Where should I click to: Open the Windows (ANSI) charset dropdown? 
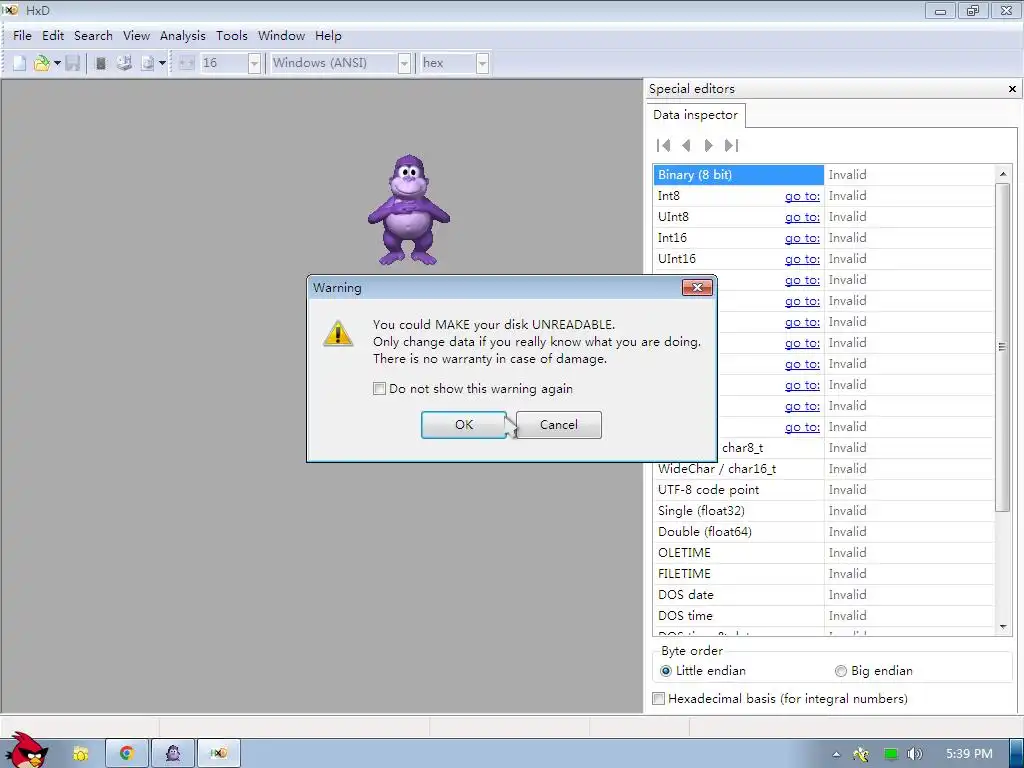(404, 63)
